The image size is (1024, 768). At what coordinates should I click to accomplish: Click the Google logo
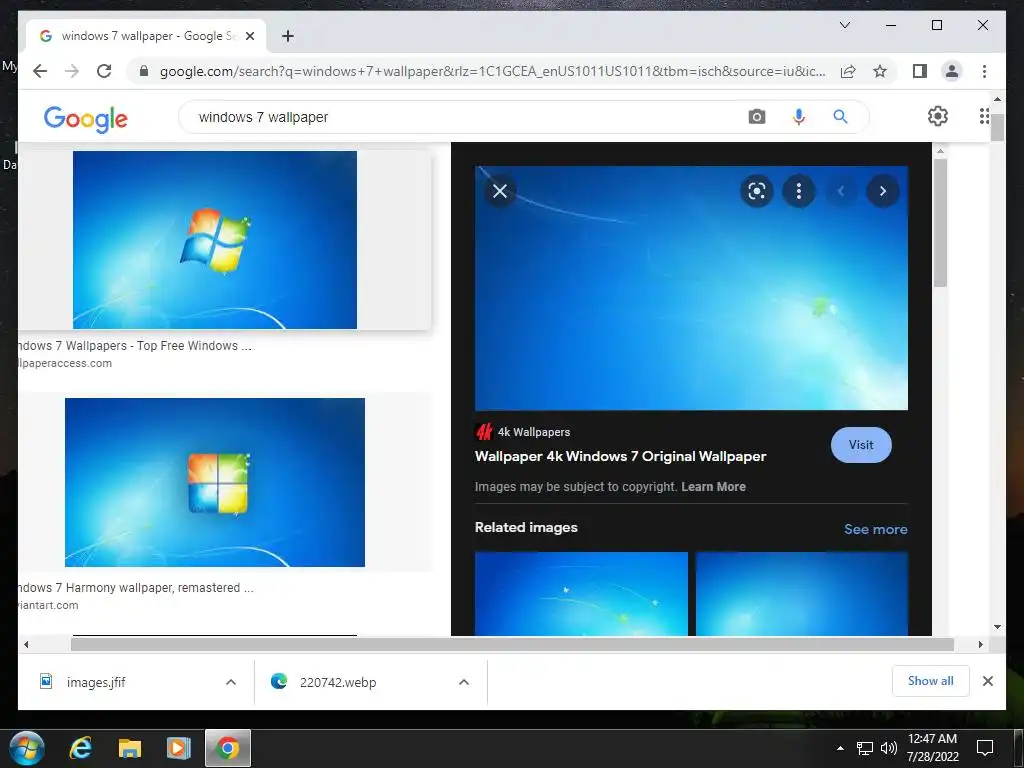(86, 119)
